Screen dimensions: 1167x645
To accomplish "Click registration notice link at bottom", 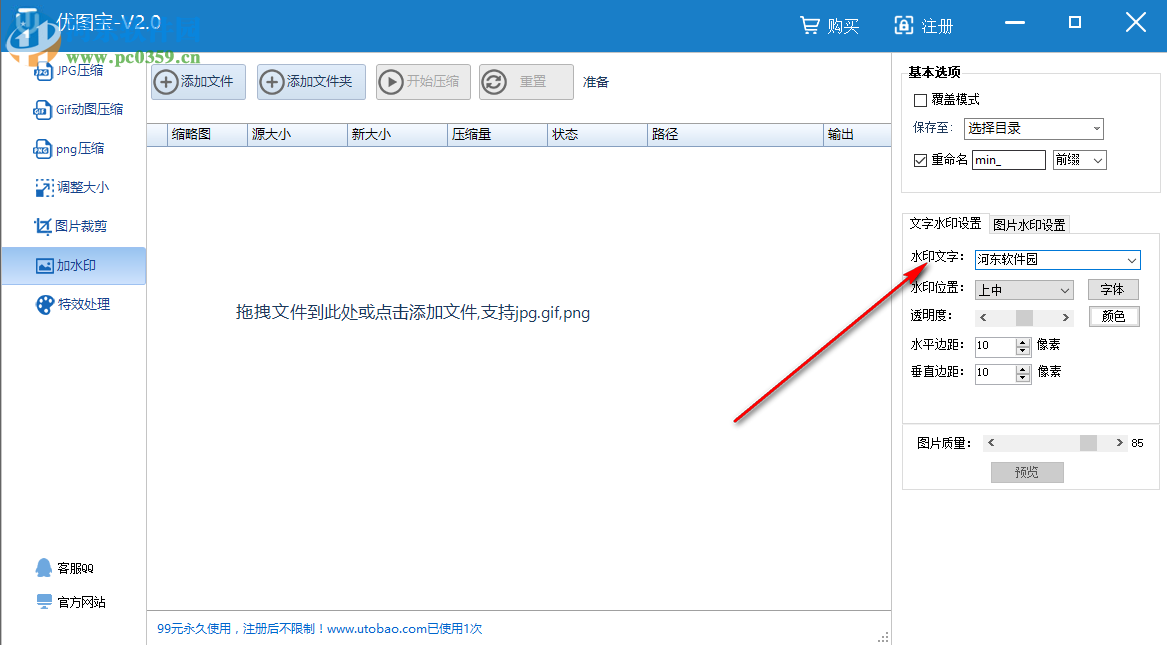I will click(319, 629).
